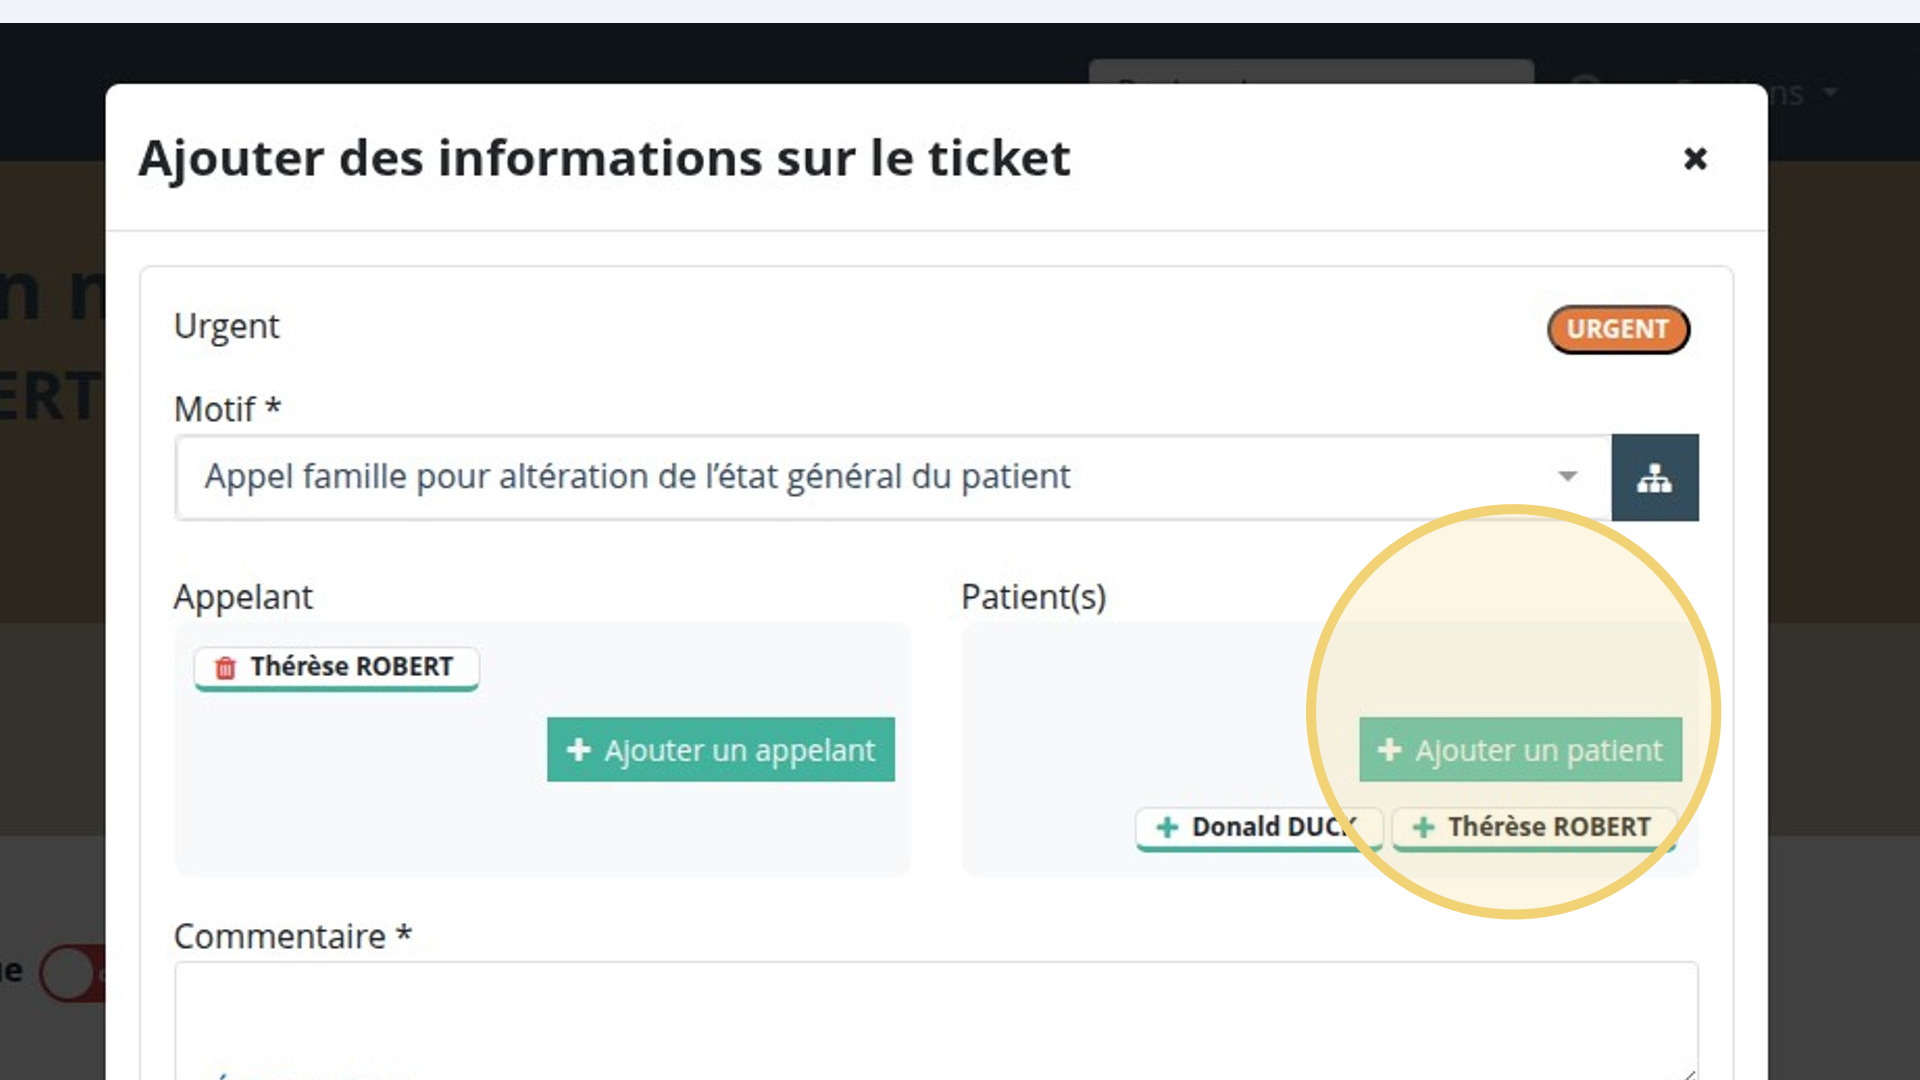Click the Urgent label text

pyautogui.click(x=226, y=327)
